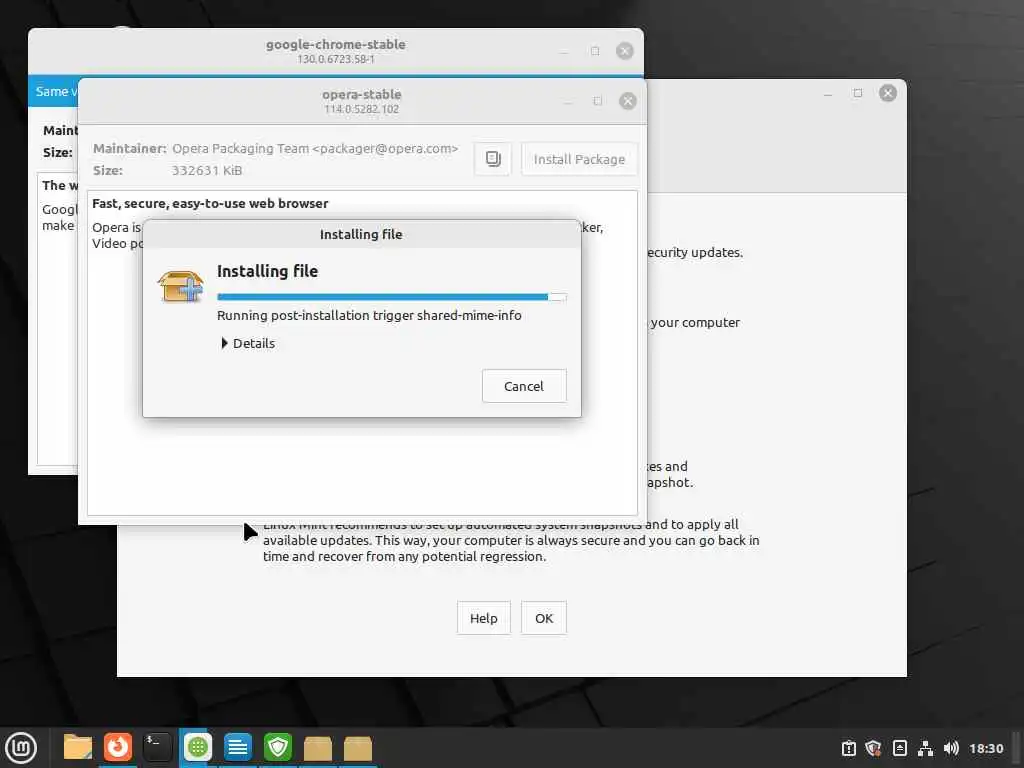Select the second package window in the taskbar
This screenshot has height=768, width=1024.
click(x=358, y=748)
